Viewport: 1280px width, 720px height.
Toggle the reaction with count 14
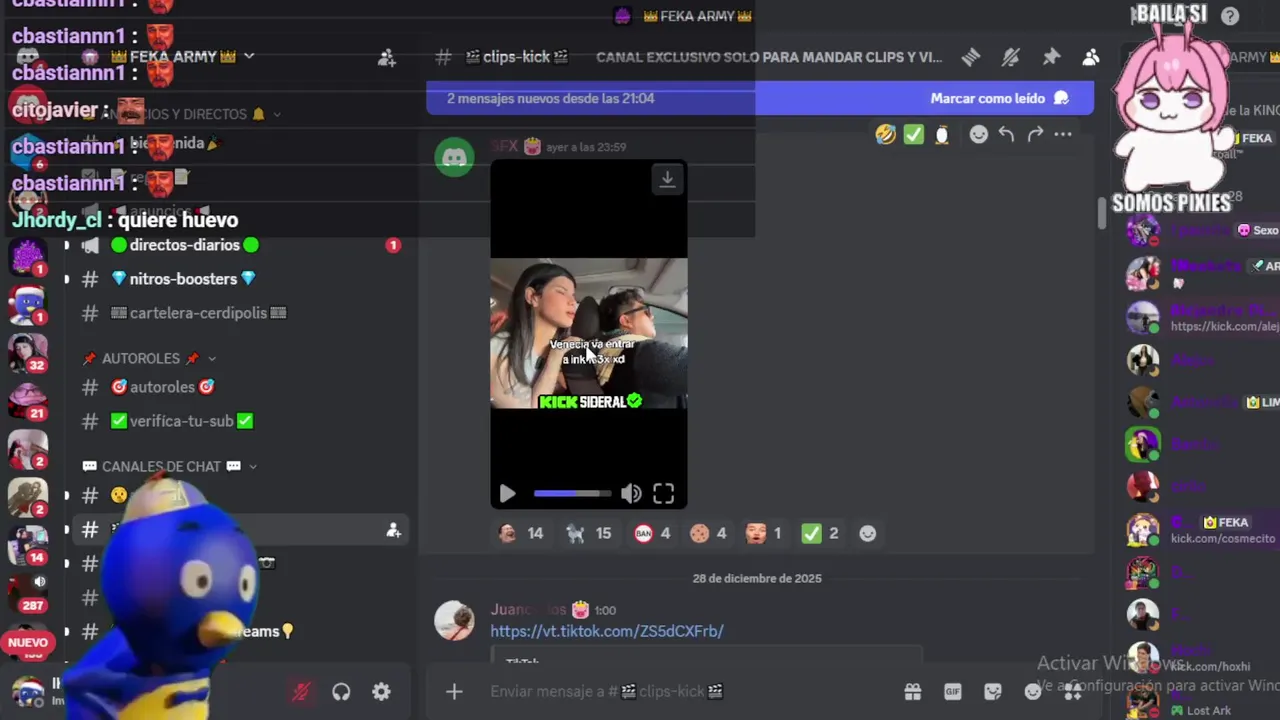[520, 534]
